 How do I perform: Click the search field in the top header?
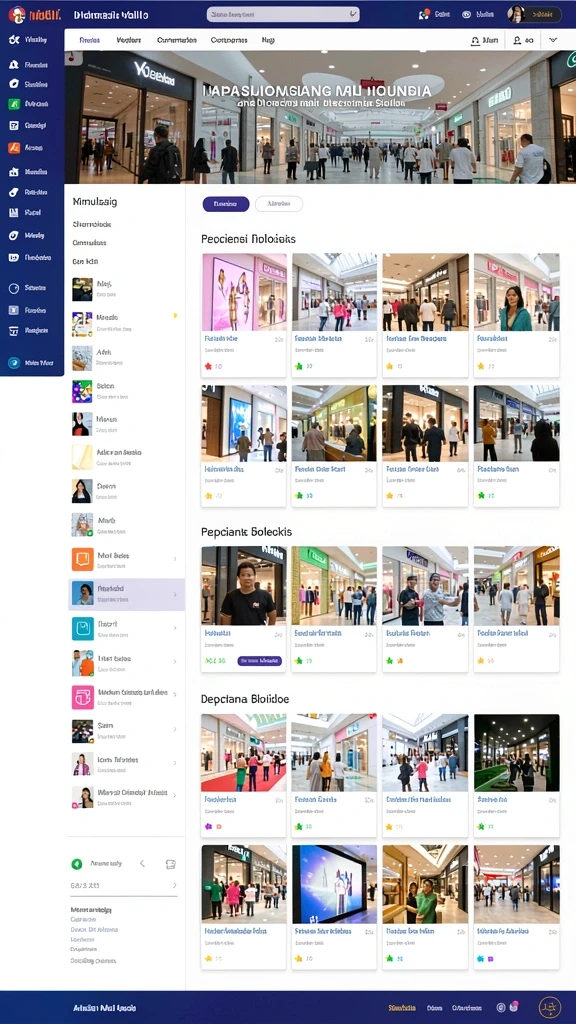(x=283, y=14)
